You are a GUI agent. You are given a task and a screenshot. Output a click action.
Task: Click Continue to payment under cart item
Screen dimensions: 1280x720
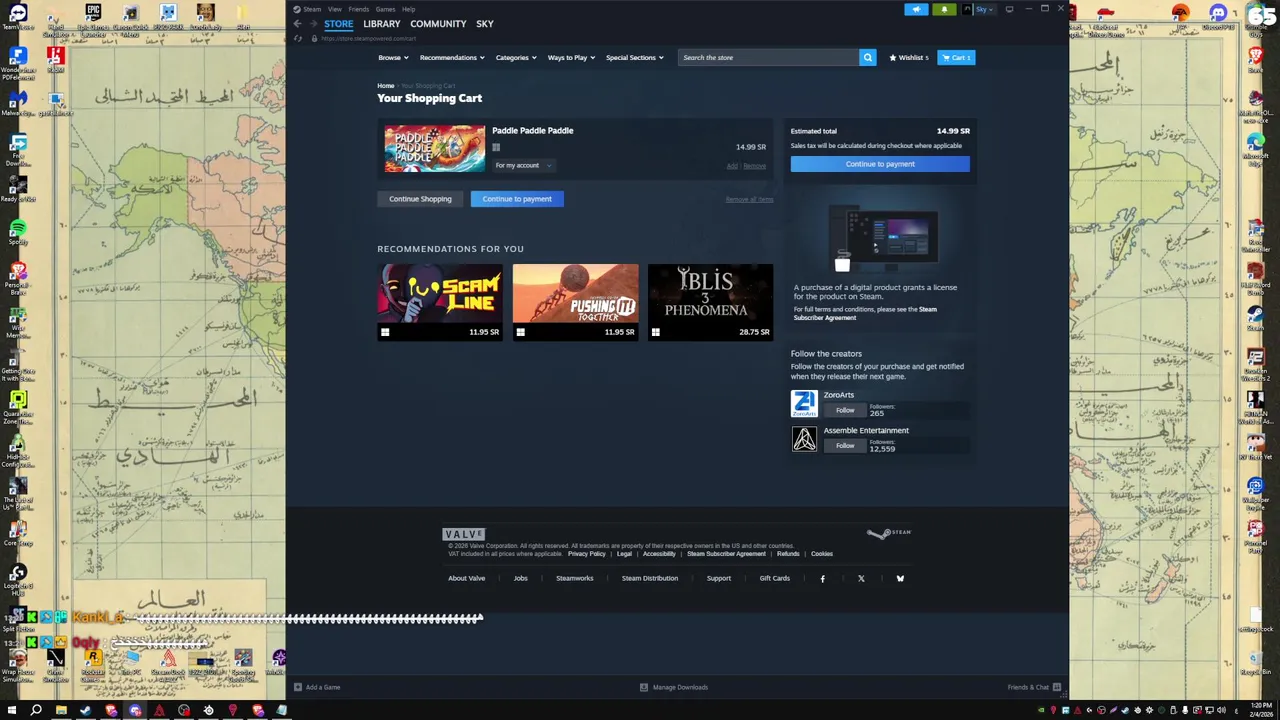pos(517,199)
